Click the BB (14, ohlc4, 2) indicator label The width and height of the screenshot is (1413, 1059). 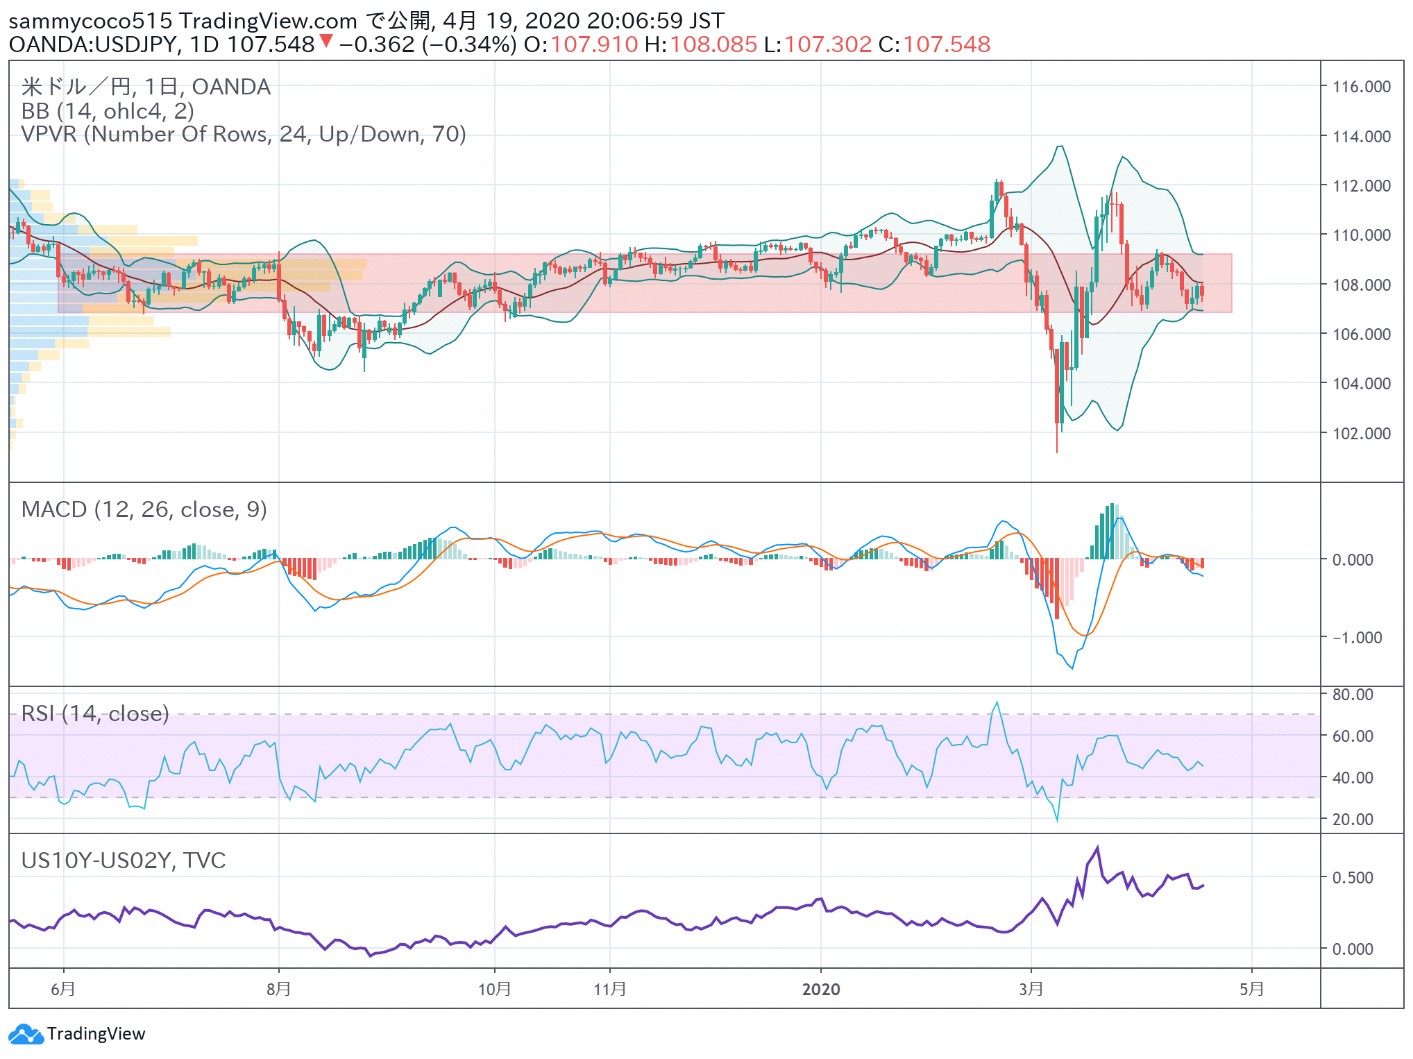108,111
